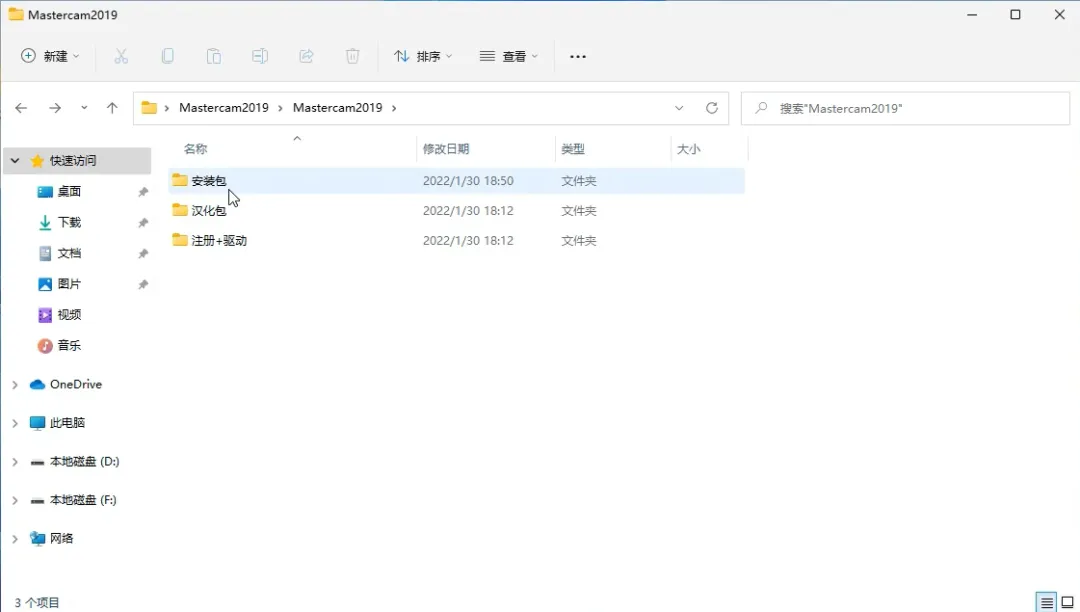Sort by the 名称 column header
Image resolution: width=1080 pixels, height=612 pixels.
pos(196,149)
